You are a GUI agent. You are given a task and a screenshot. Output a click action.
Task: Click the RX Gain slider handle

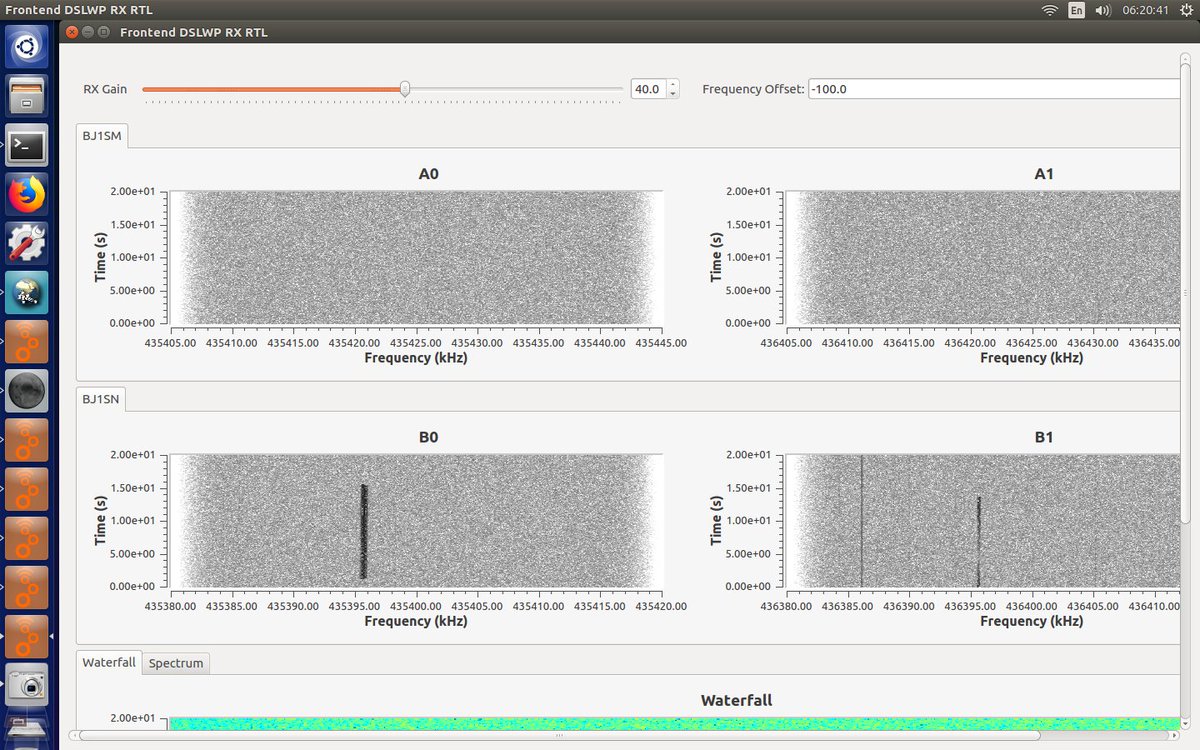tap(405, 89)
